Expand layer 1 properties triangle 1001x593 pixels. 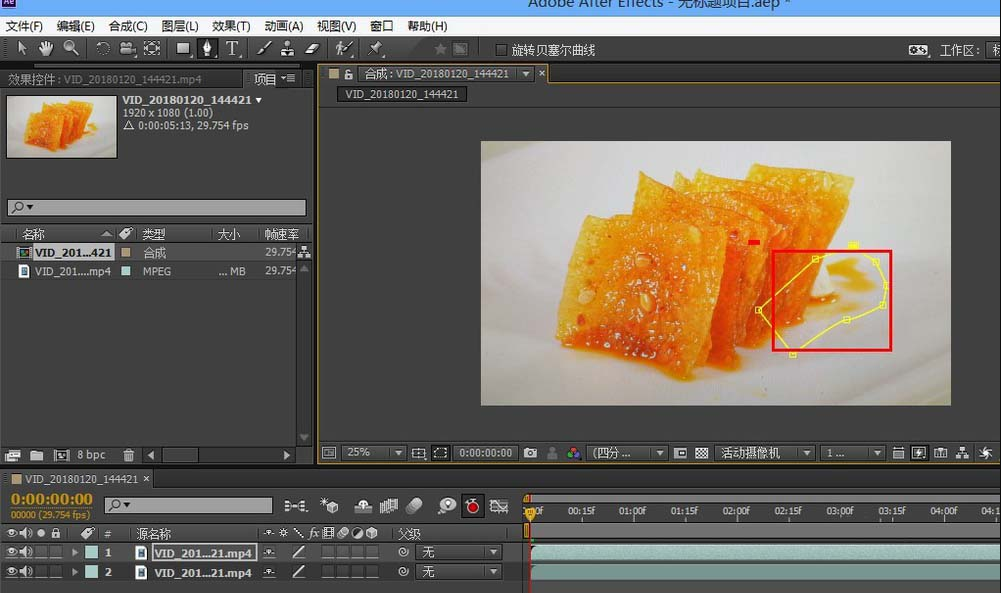[75, 552]
